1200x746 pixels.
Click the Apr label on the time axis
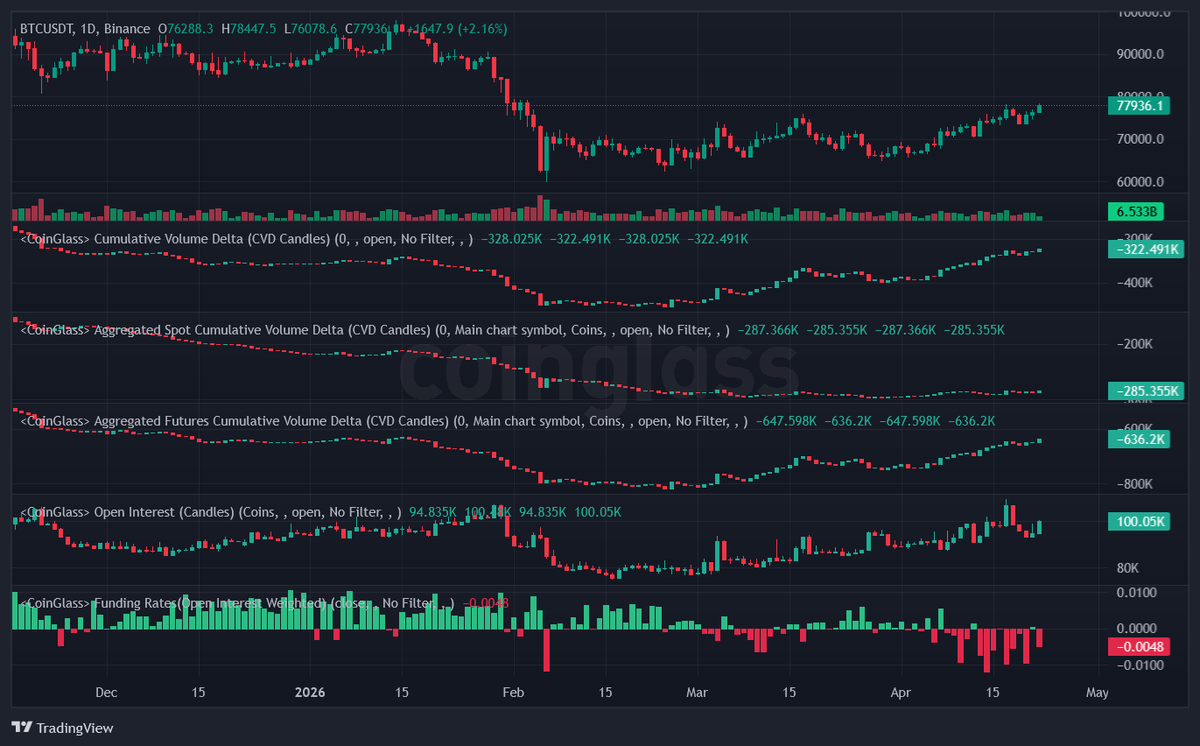tap(901, 692)
